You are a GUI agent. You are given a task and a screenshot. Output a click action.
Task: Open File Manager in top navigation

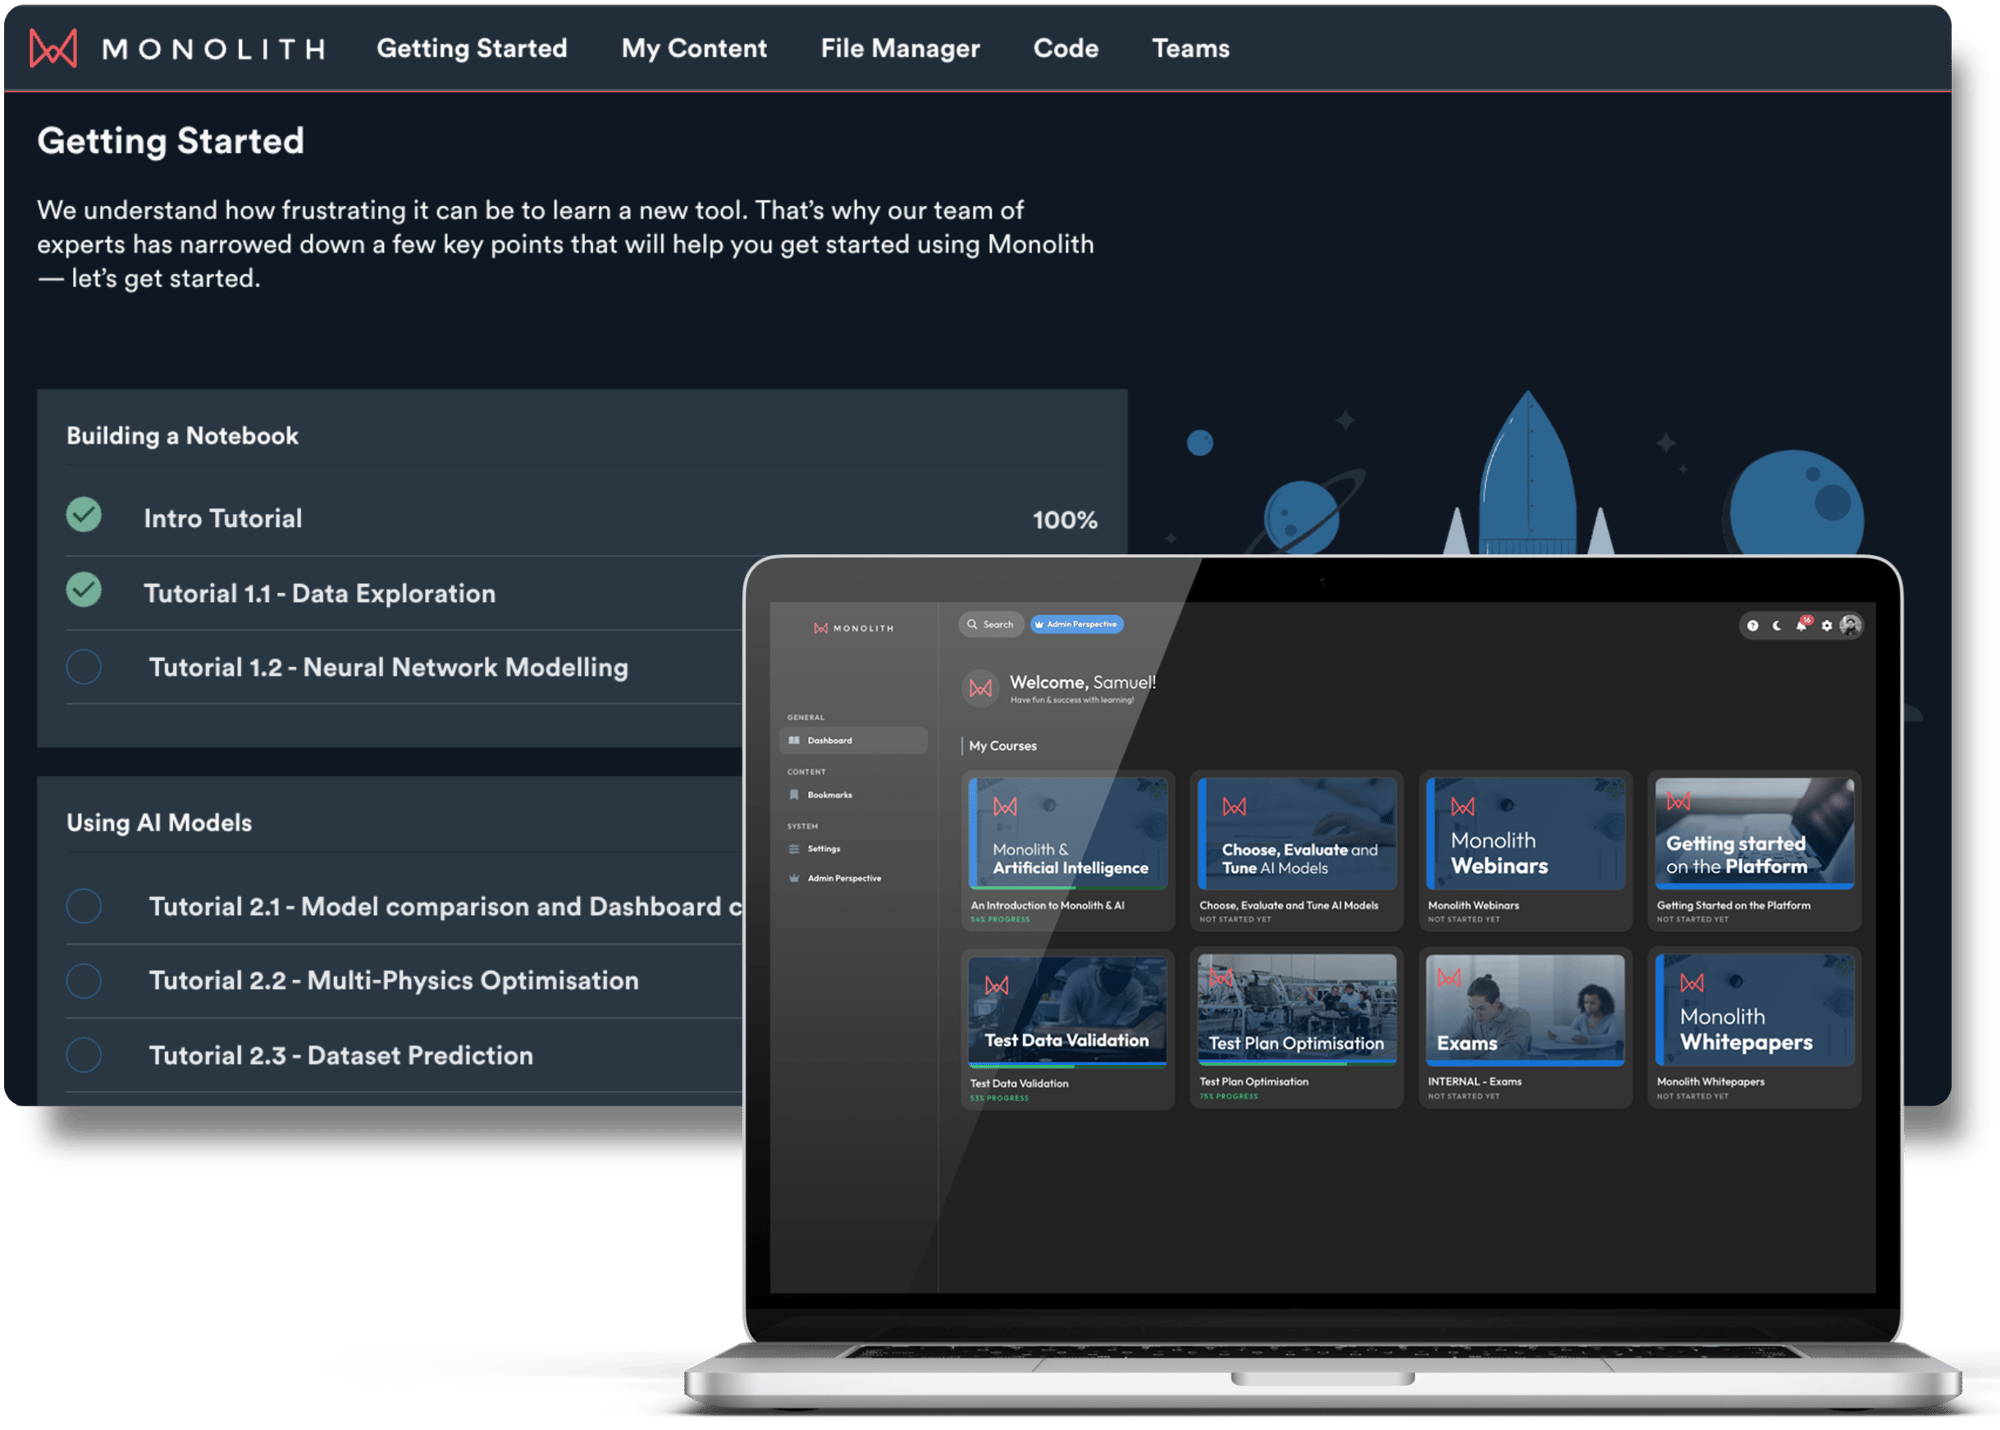[900, 48]
